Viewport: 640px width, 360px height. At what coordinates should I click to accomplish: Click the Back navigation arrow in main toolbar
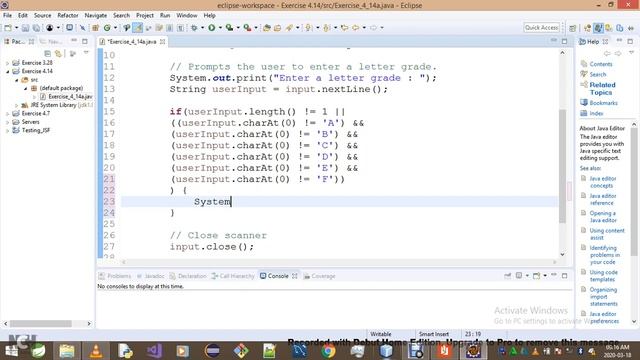(x=356, y=28)
